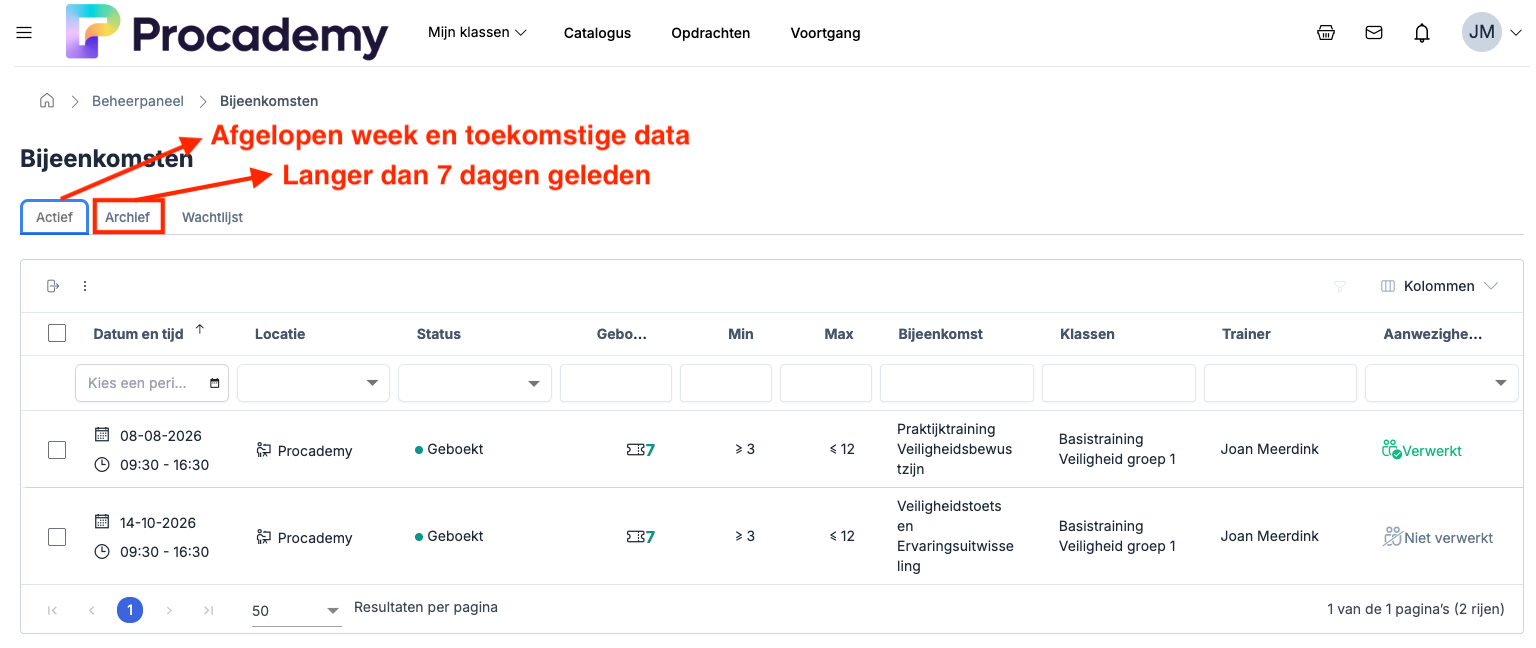Open the Status filter dropdown
Image resolution: width=1536 pixels, height=648 pixels.
click(x=475, y=383)
